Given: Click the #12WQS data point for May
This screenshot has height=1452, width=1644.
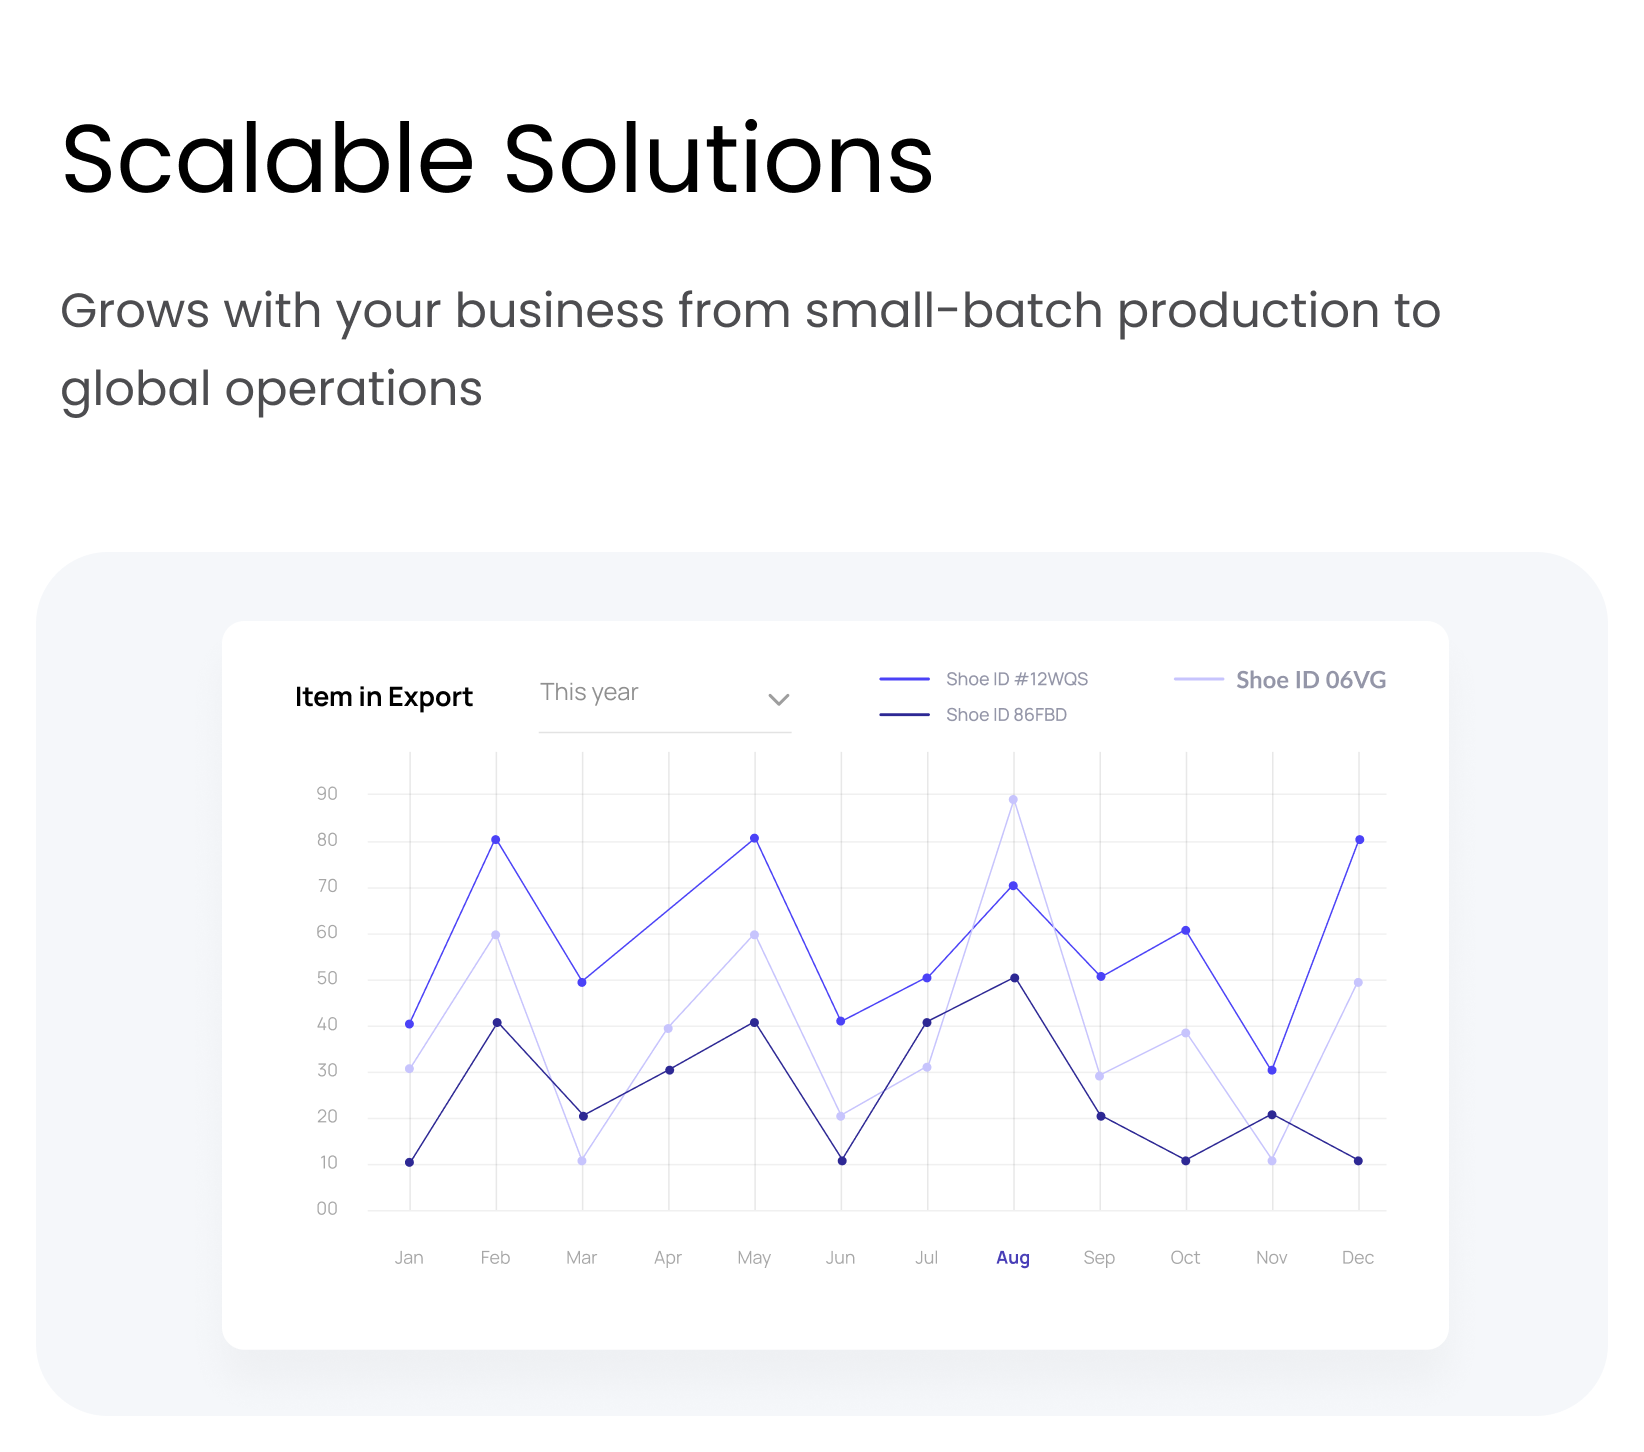Looking at the screenshot, I should click(x=755, y=838).
